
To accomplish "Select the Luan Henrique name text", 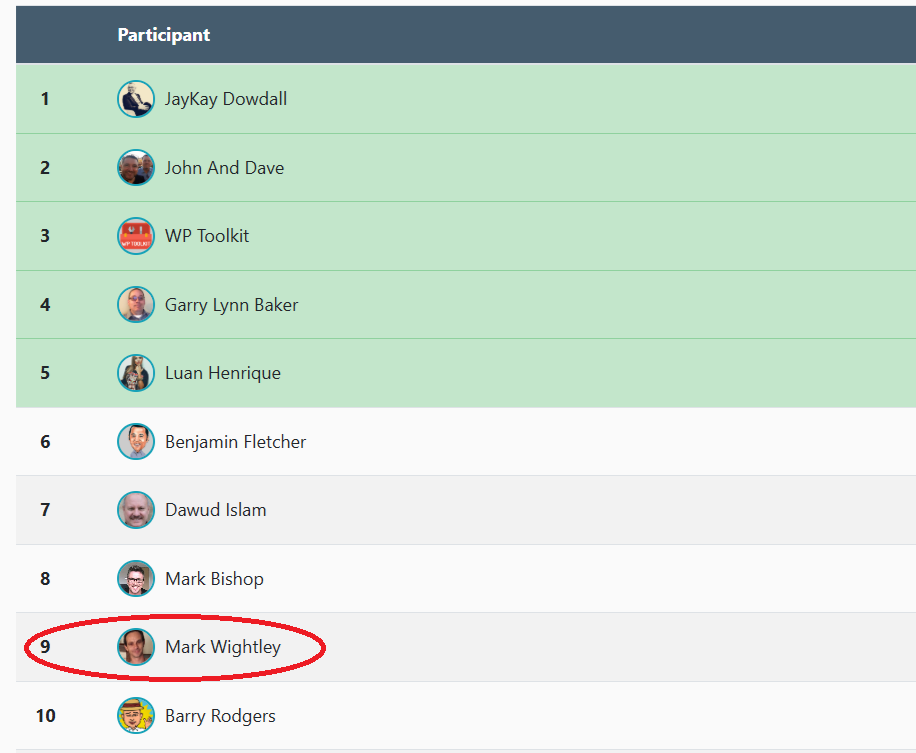I will (x=223, y=373).
